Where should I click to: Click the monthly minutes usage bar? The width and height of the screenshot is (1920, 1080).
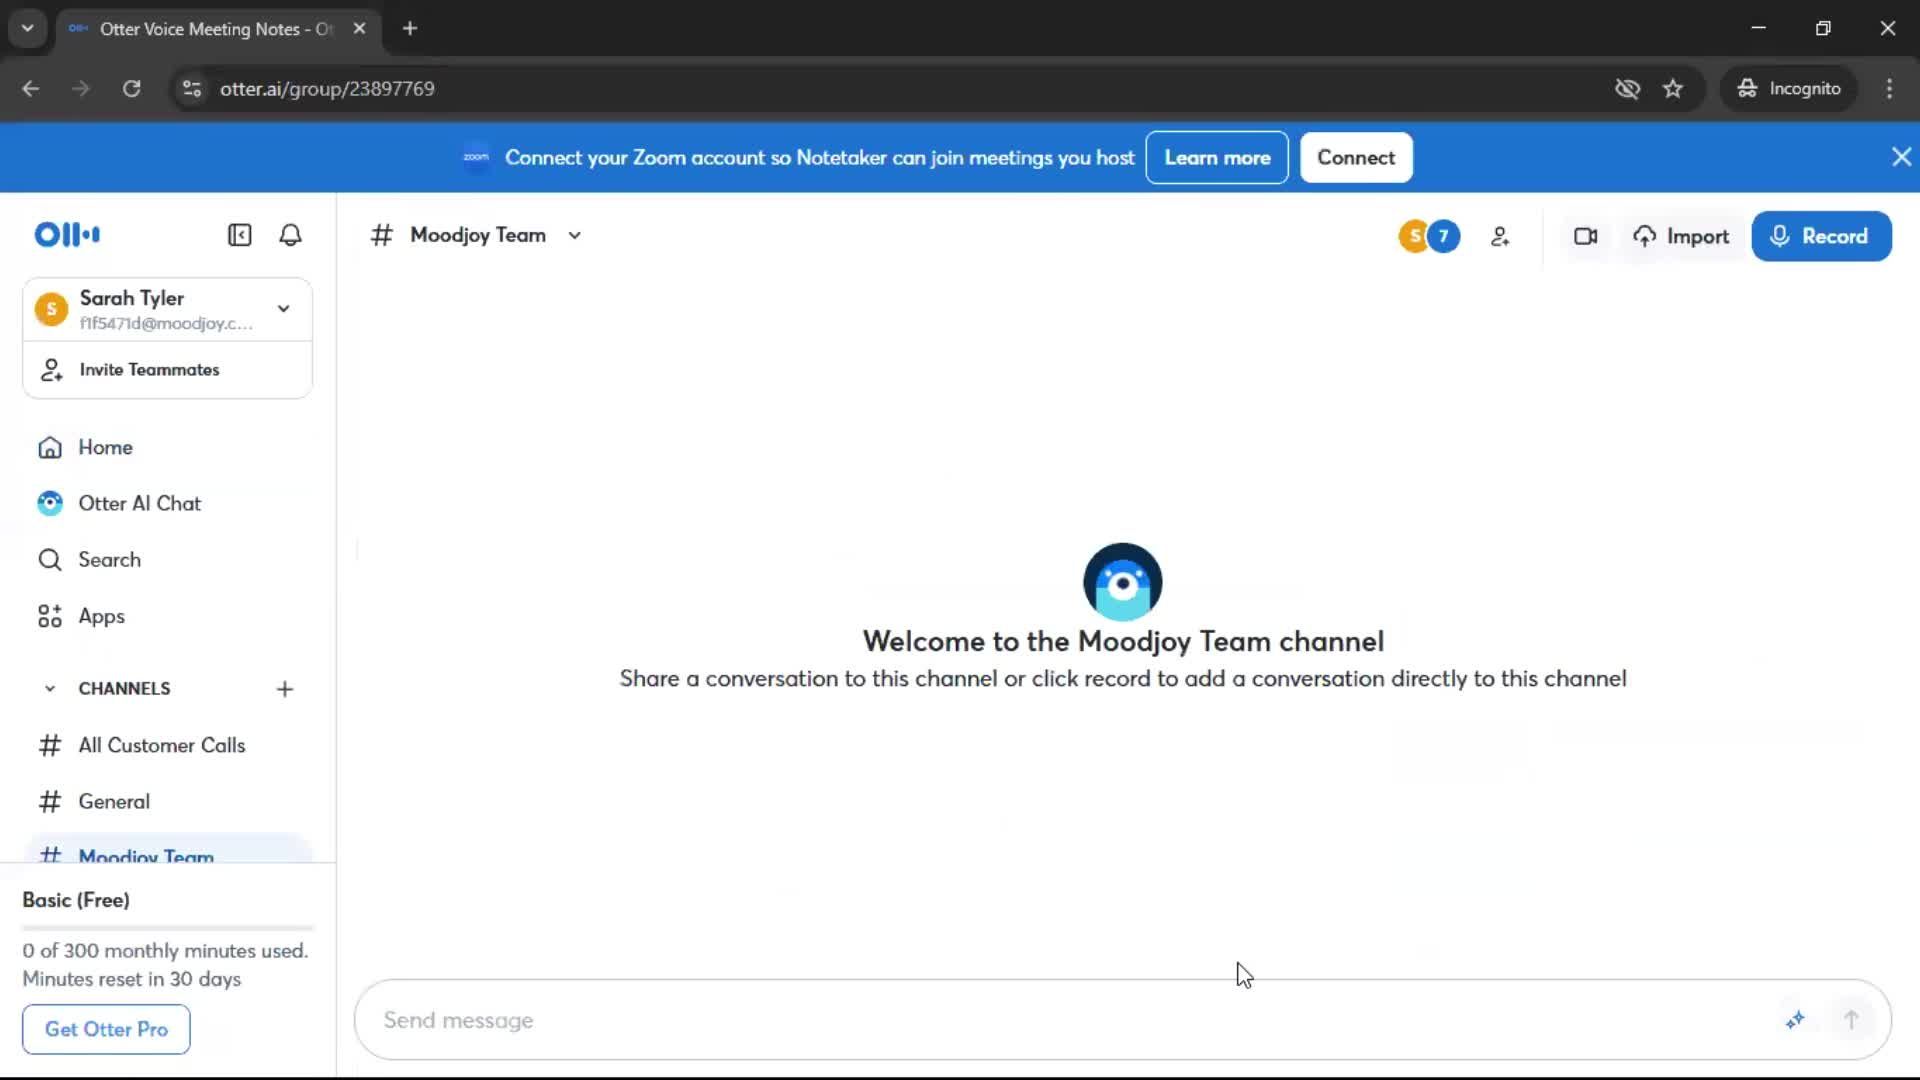tap(167, 928)
